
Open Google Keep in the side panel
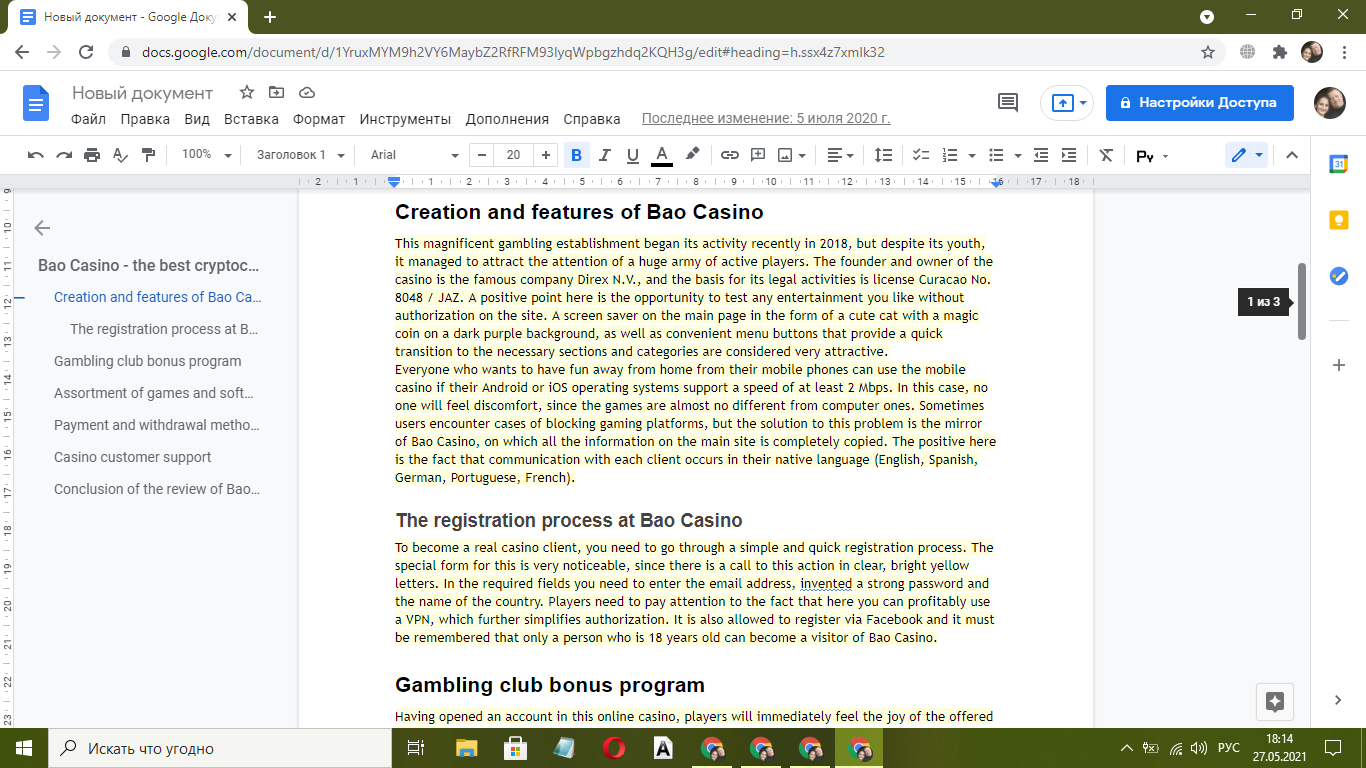[x=1339, y=220]
